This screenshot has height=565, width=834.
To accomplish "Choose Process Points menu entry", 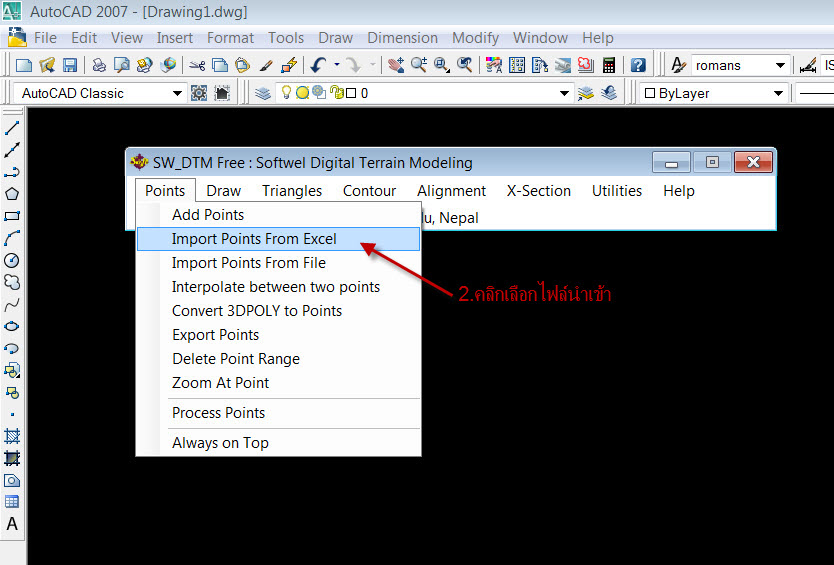I will (278, 413).
